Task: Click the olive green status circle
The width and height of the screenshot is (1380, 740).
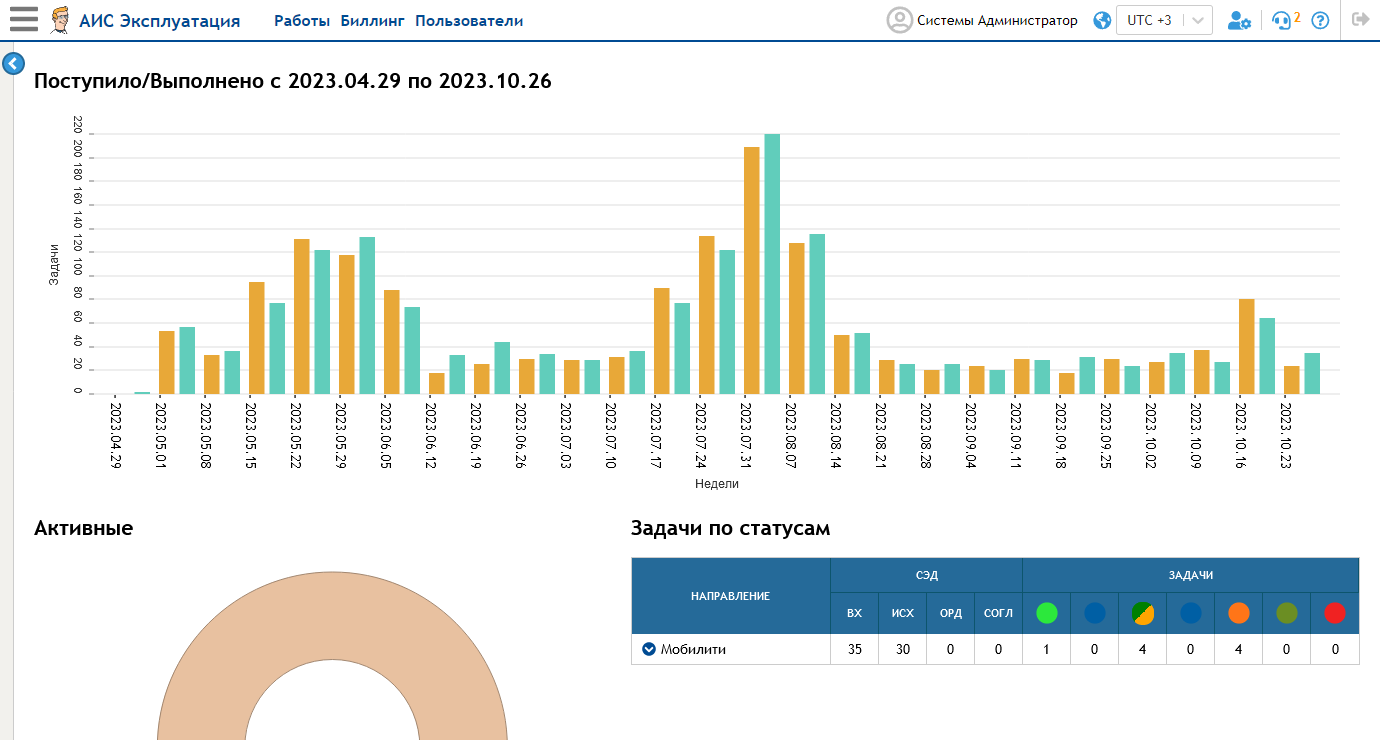Action: pyautogui.click(x=1287, y=613)
